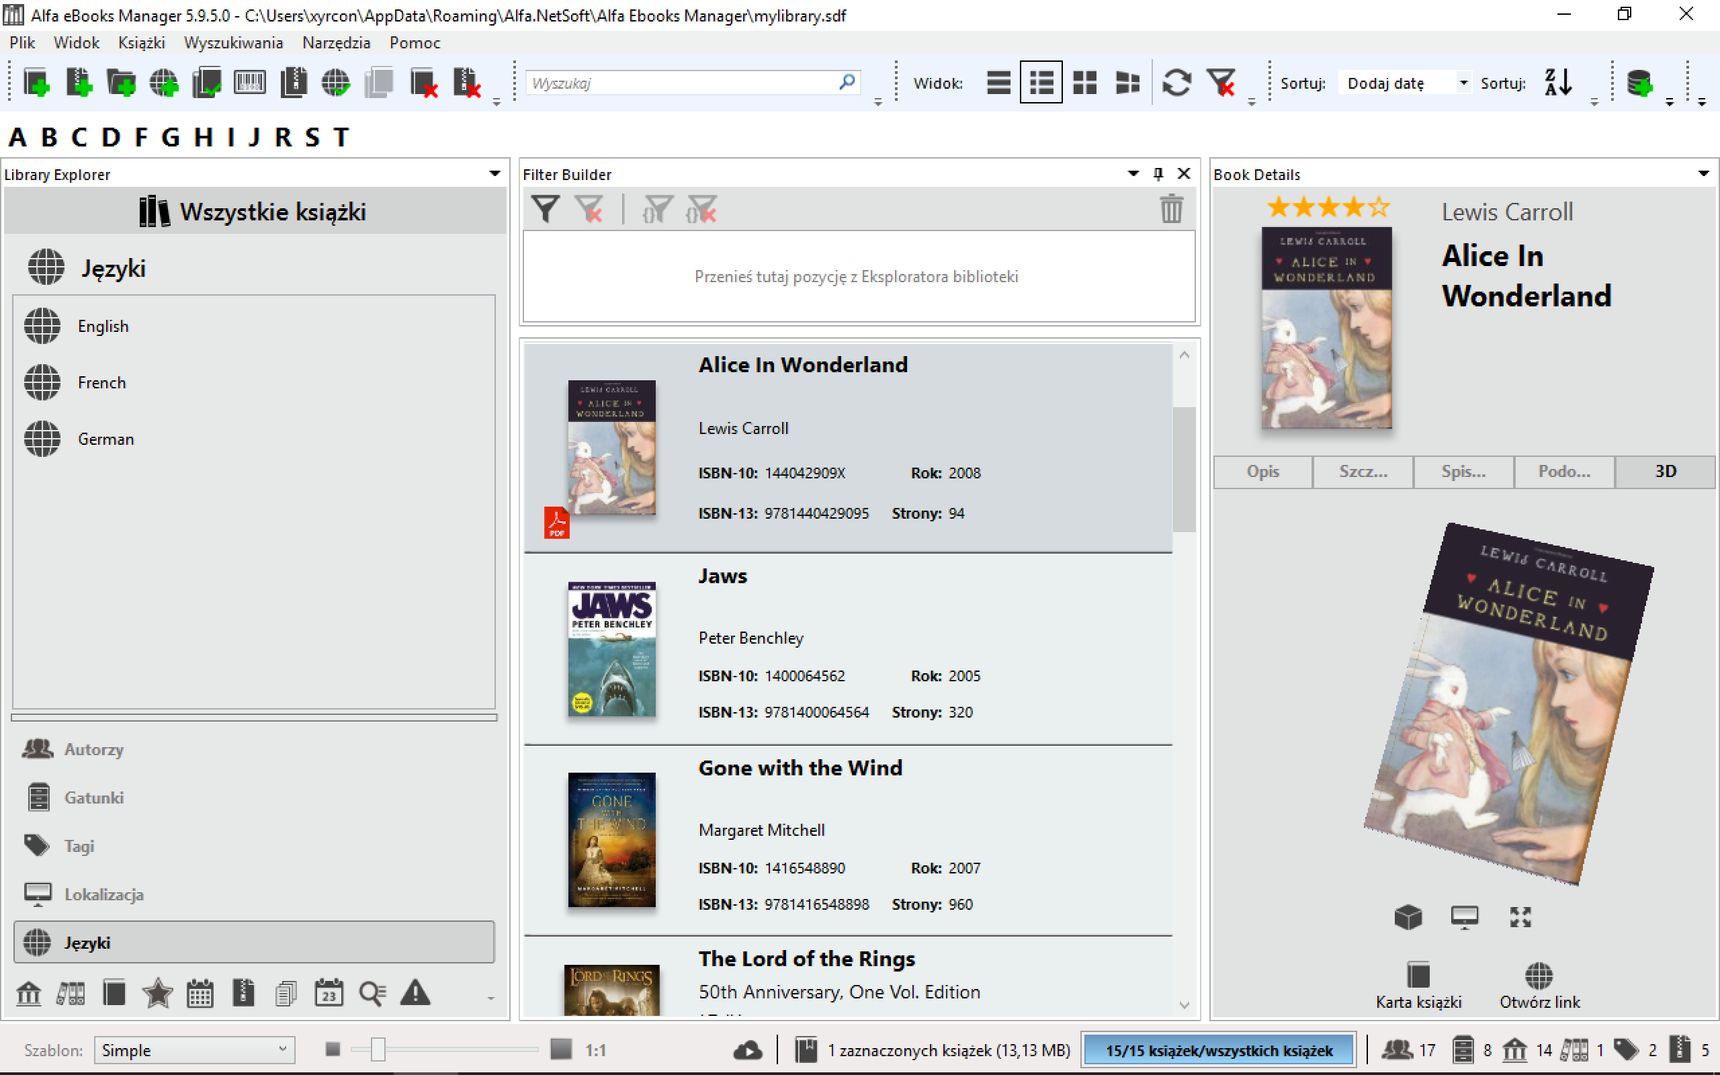Switch to the Opis tab
Image resolution: width=1720 pixels, height=1075 pixels.
pos(1263,471)
